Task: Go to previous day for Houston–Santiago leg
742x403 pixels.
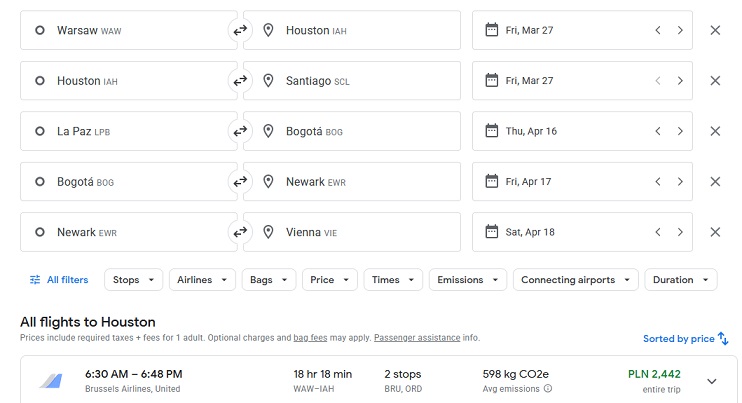Action: 658,81
